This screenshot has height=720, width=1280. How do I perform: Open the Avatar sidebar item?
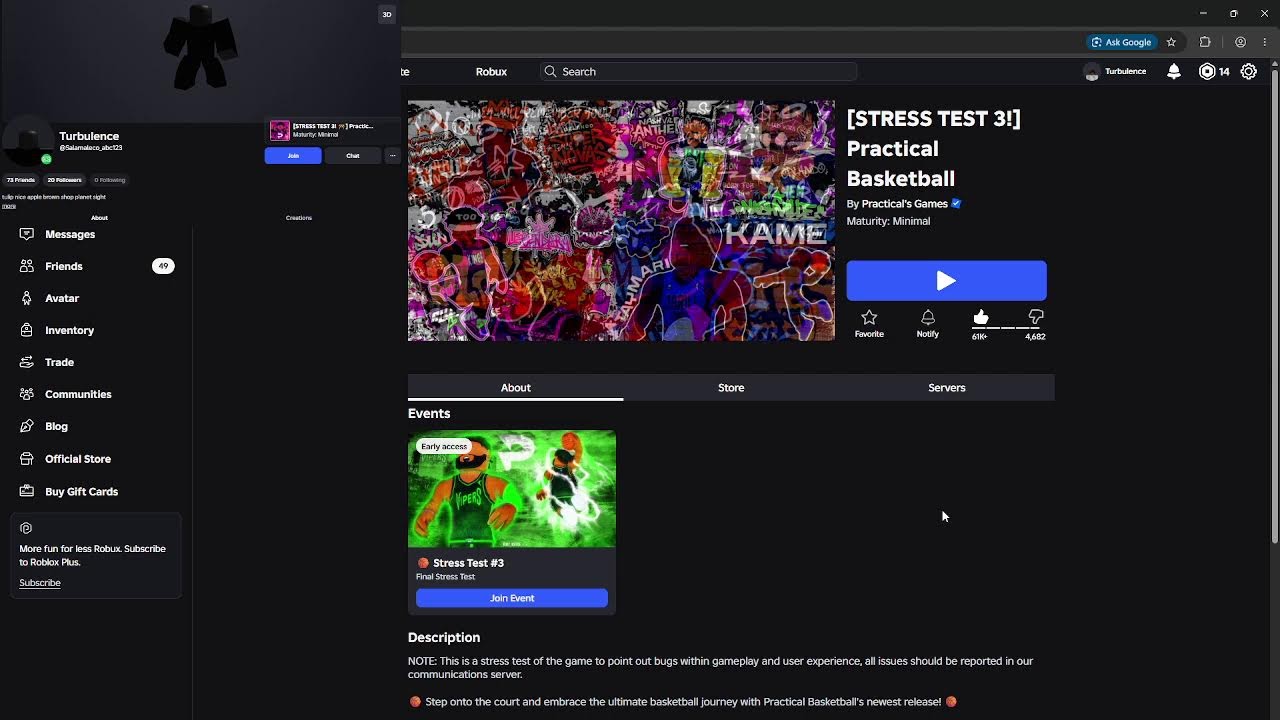tap(50, 298)
